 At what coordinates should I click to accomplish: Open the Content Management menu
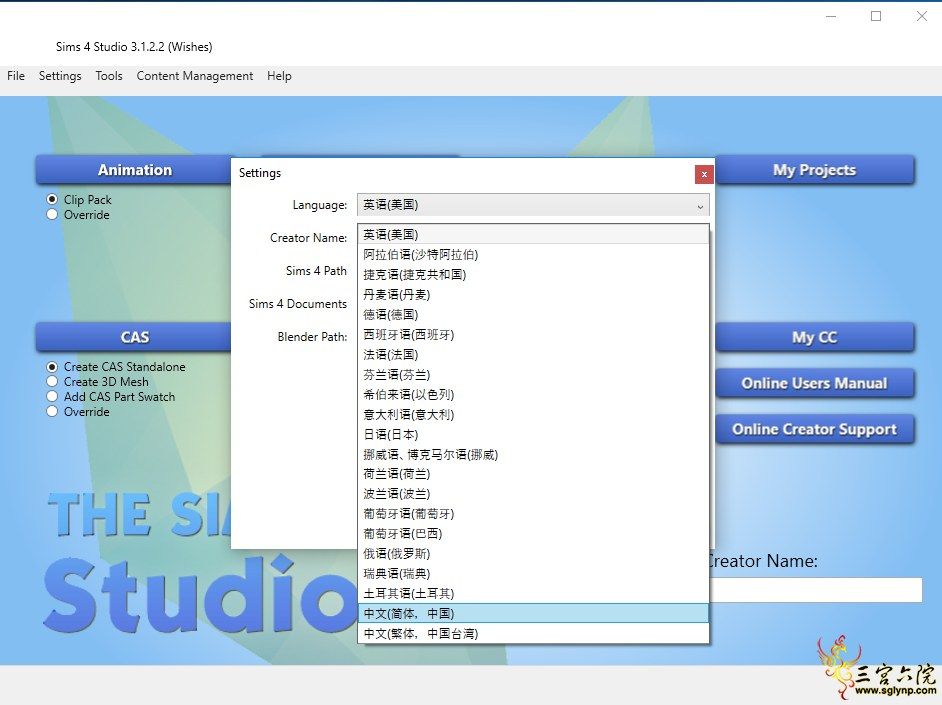pos(195,76)
